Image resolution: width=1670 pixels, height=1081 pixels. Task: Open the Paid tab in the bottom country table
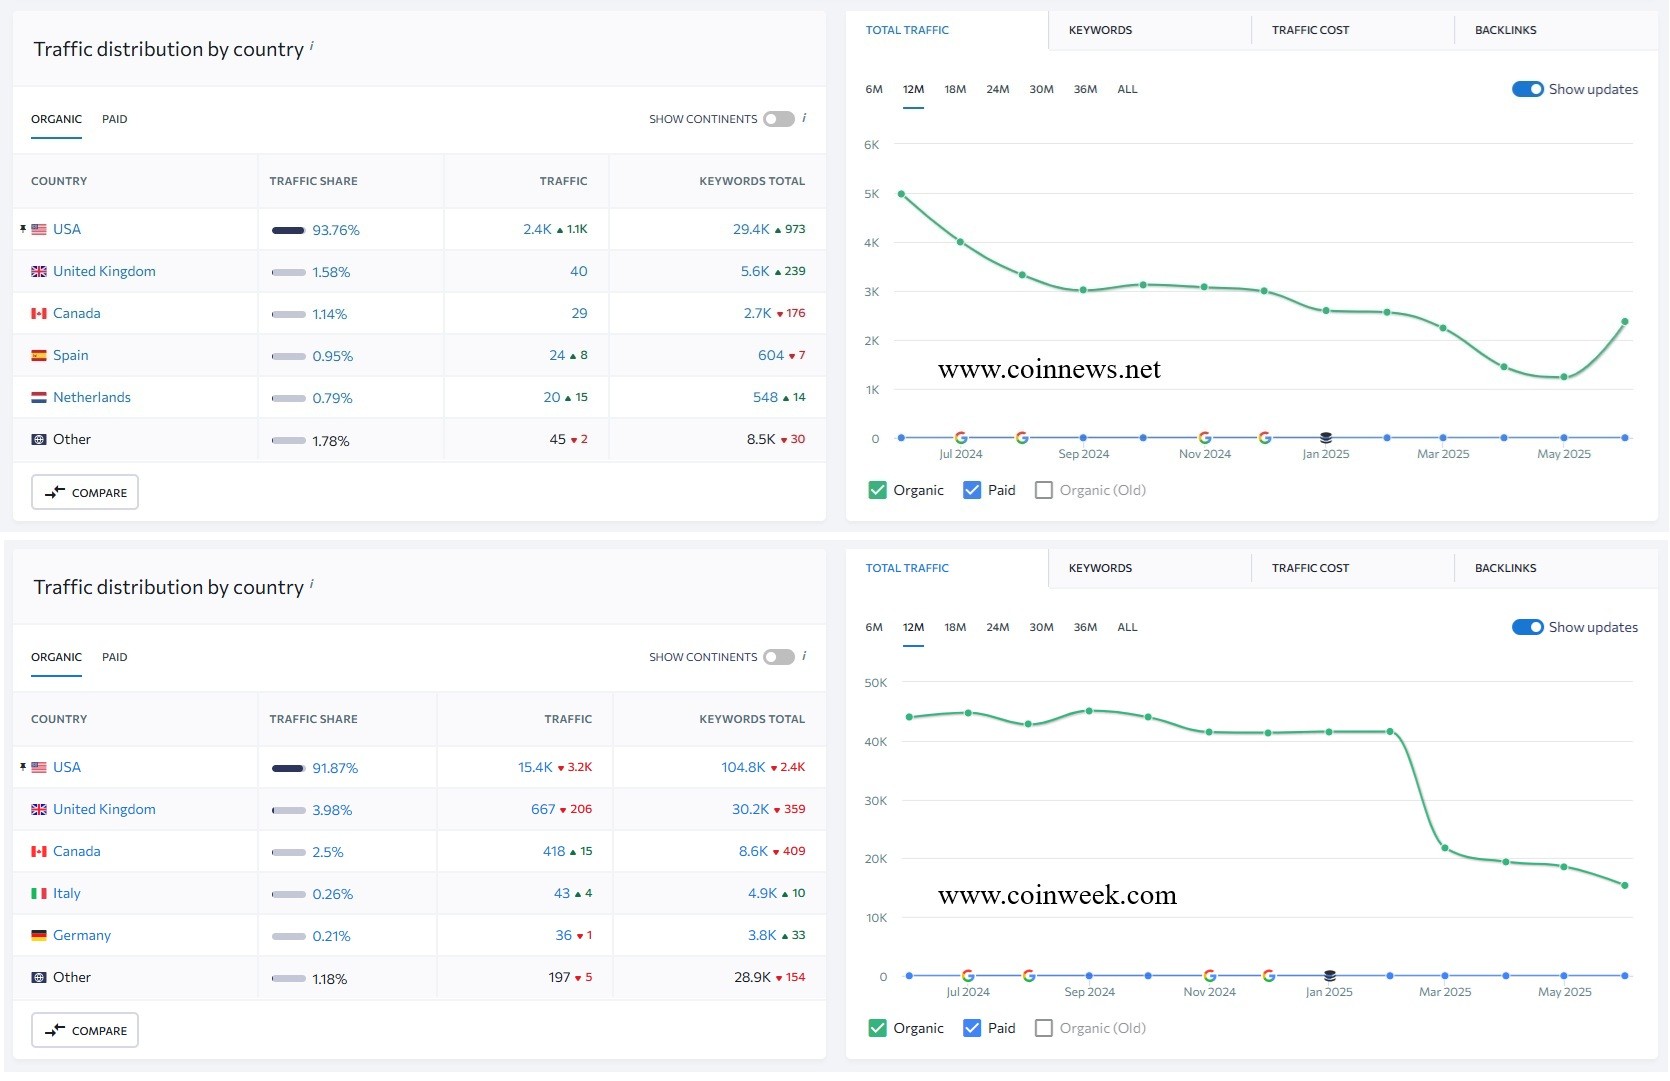tap(114, 657)
